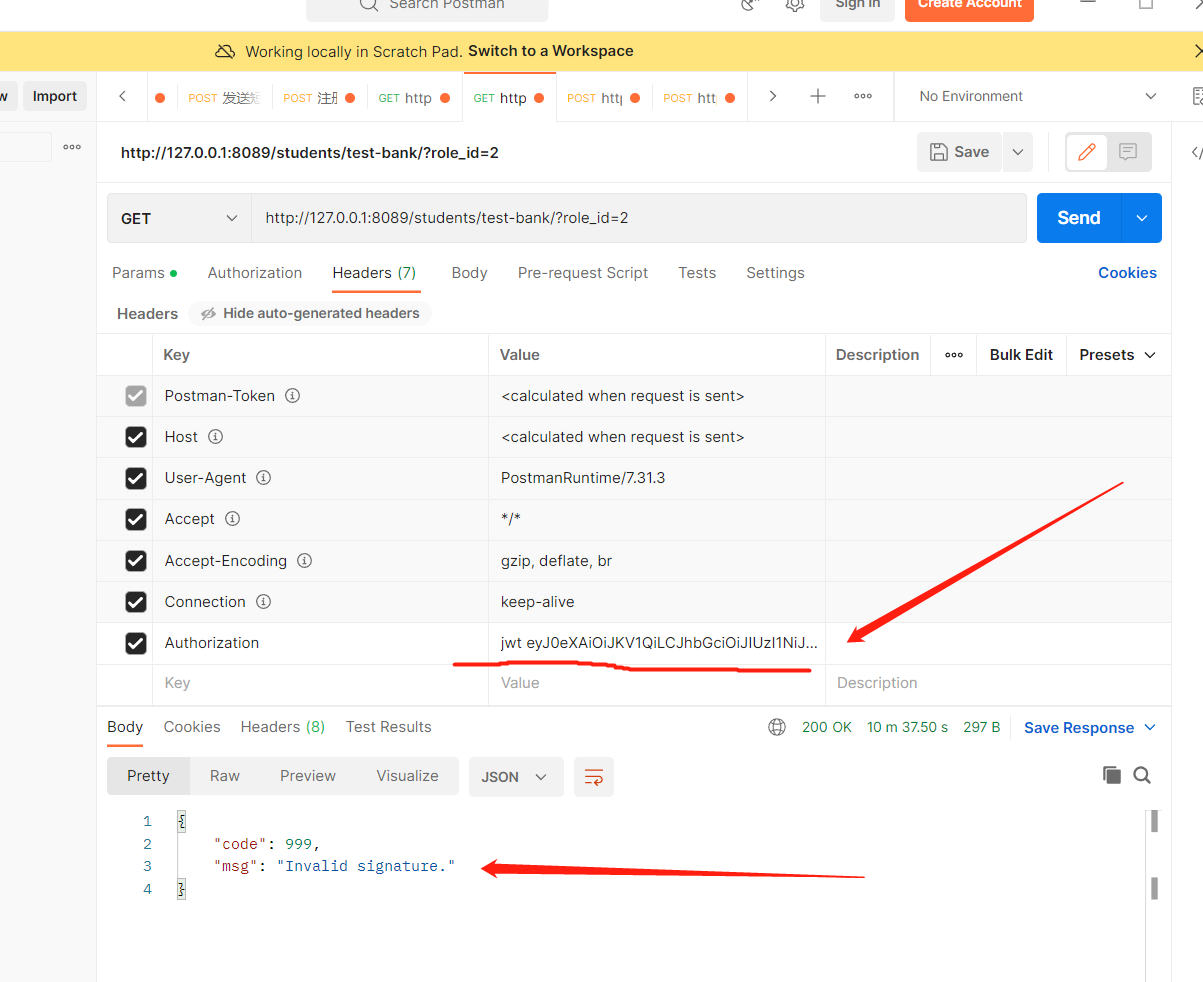This screenshot has height=982, width=1203.
Task: Click the hidden-eye icon in Hide auto-generated headers
Action: [208, 313]
